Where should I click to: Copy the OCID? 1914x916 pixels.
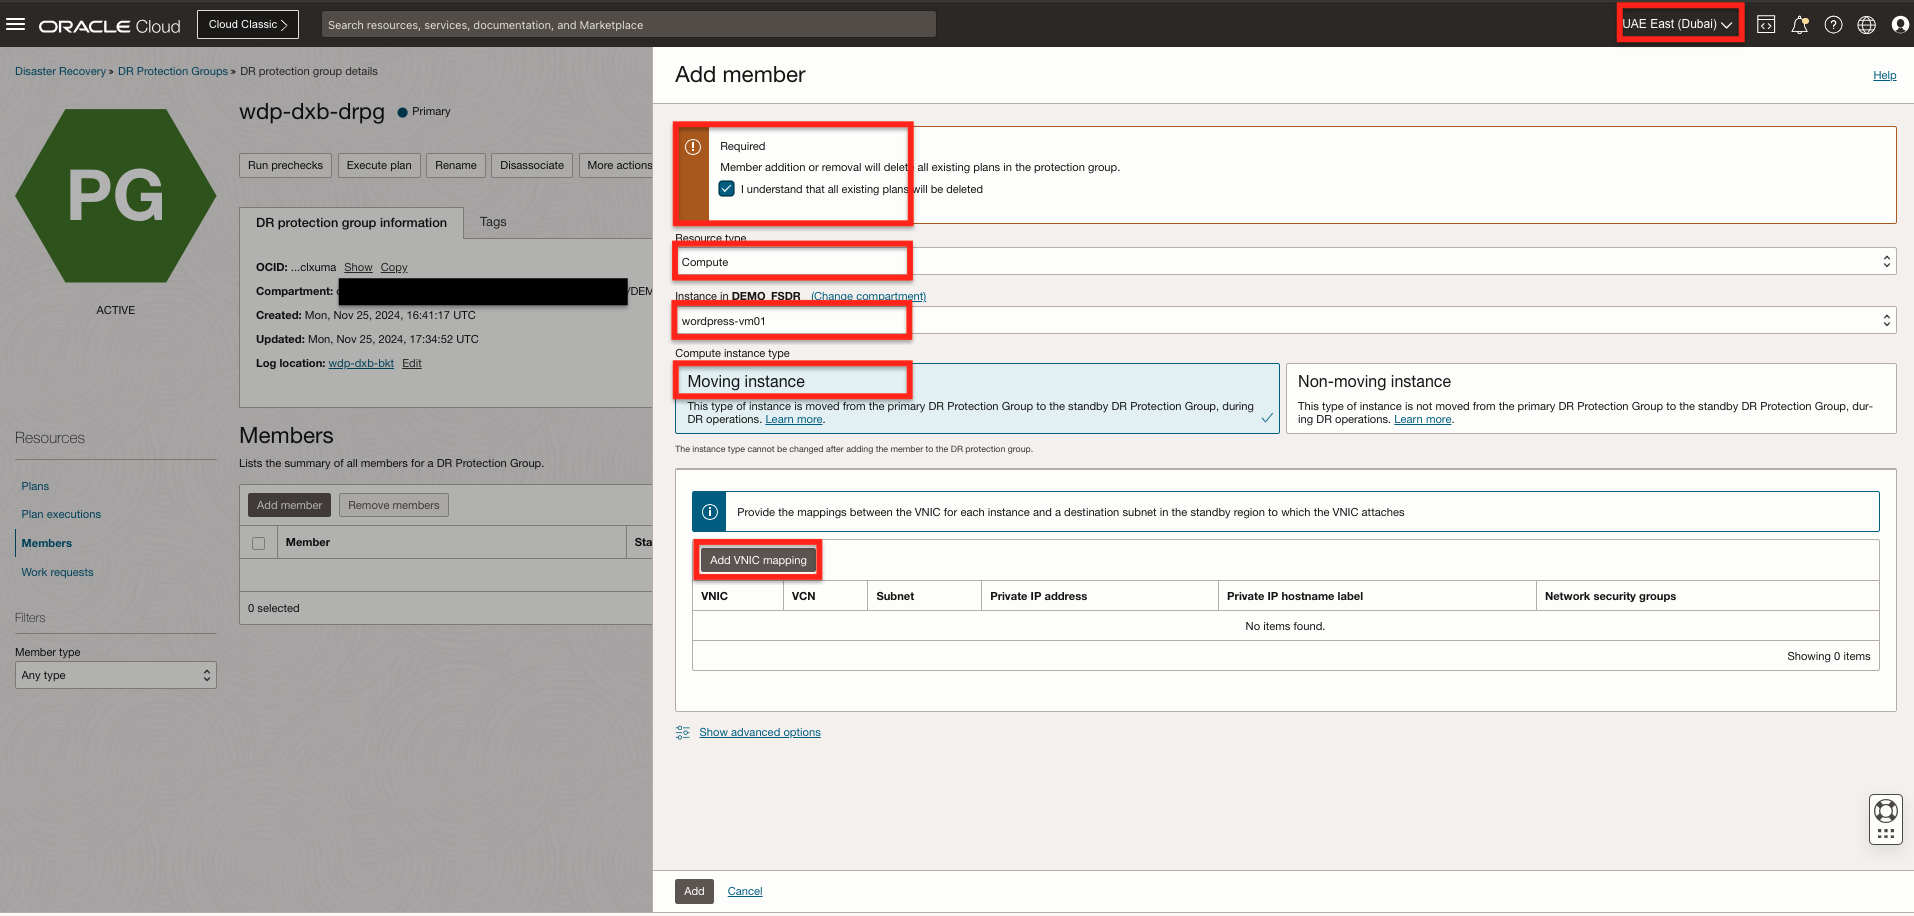394,267
